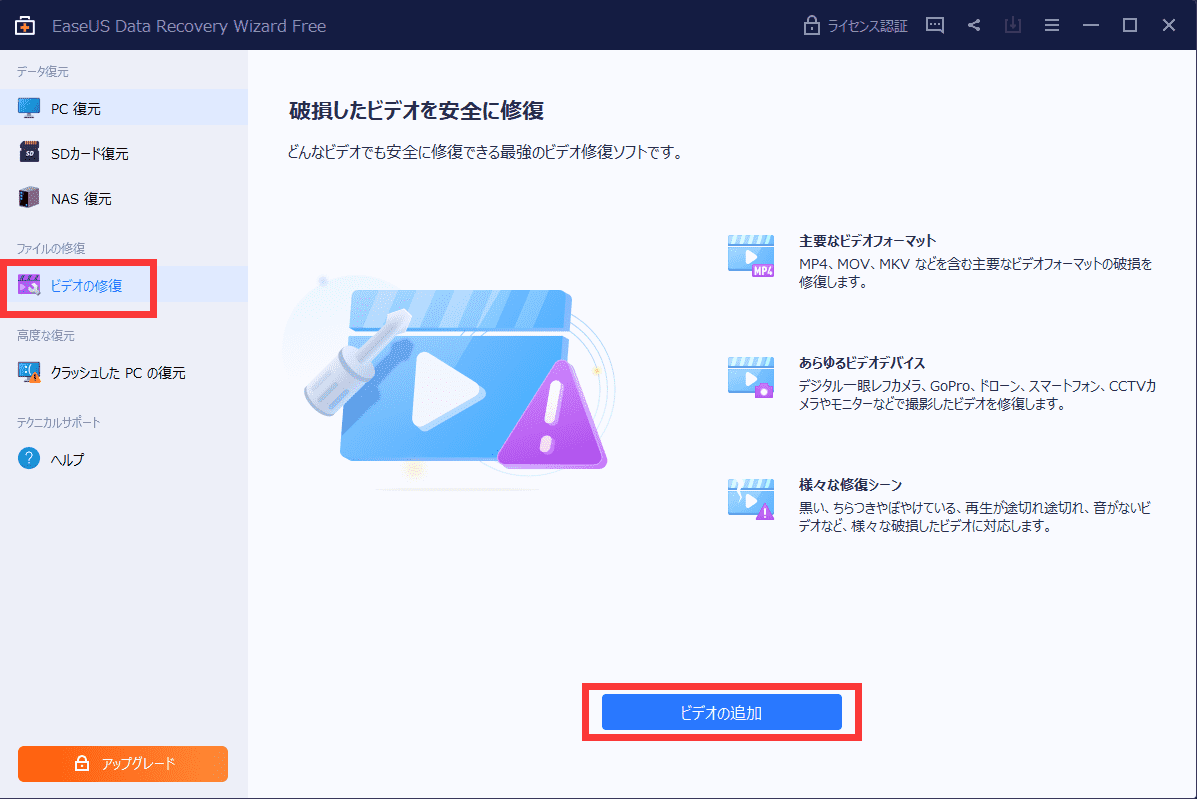Click the MP4 video format icon
Screen dimensions: 1197x799
(x=751, y=255)
